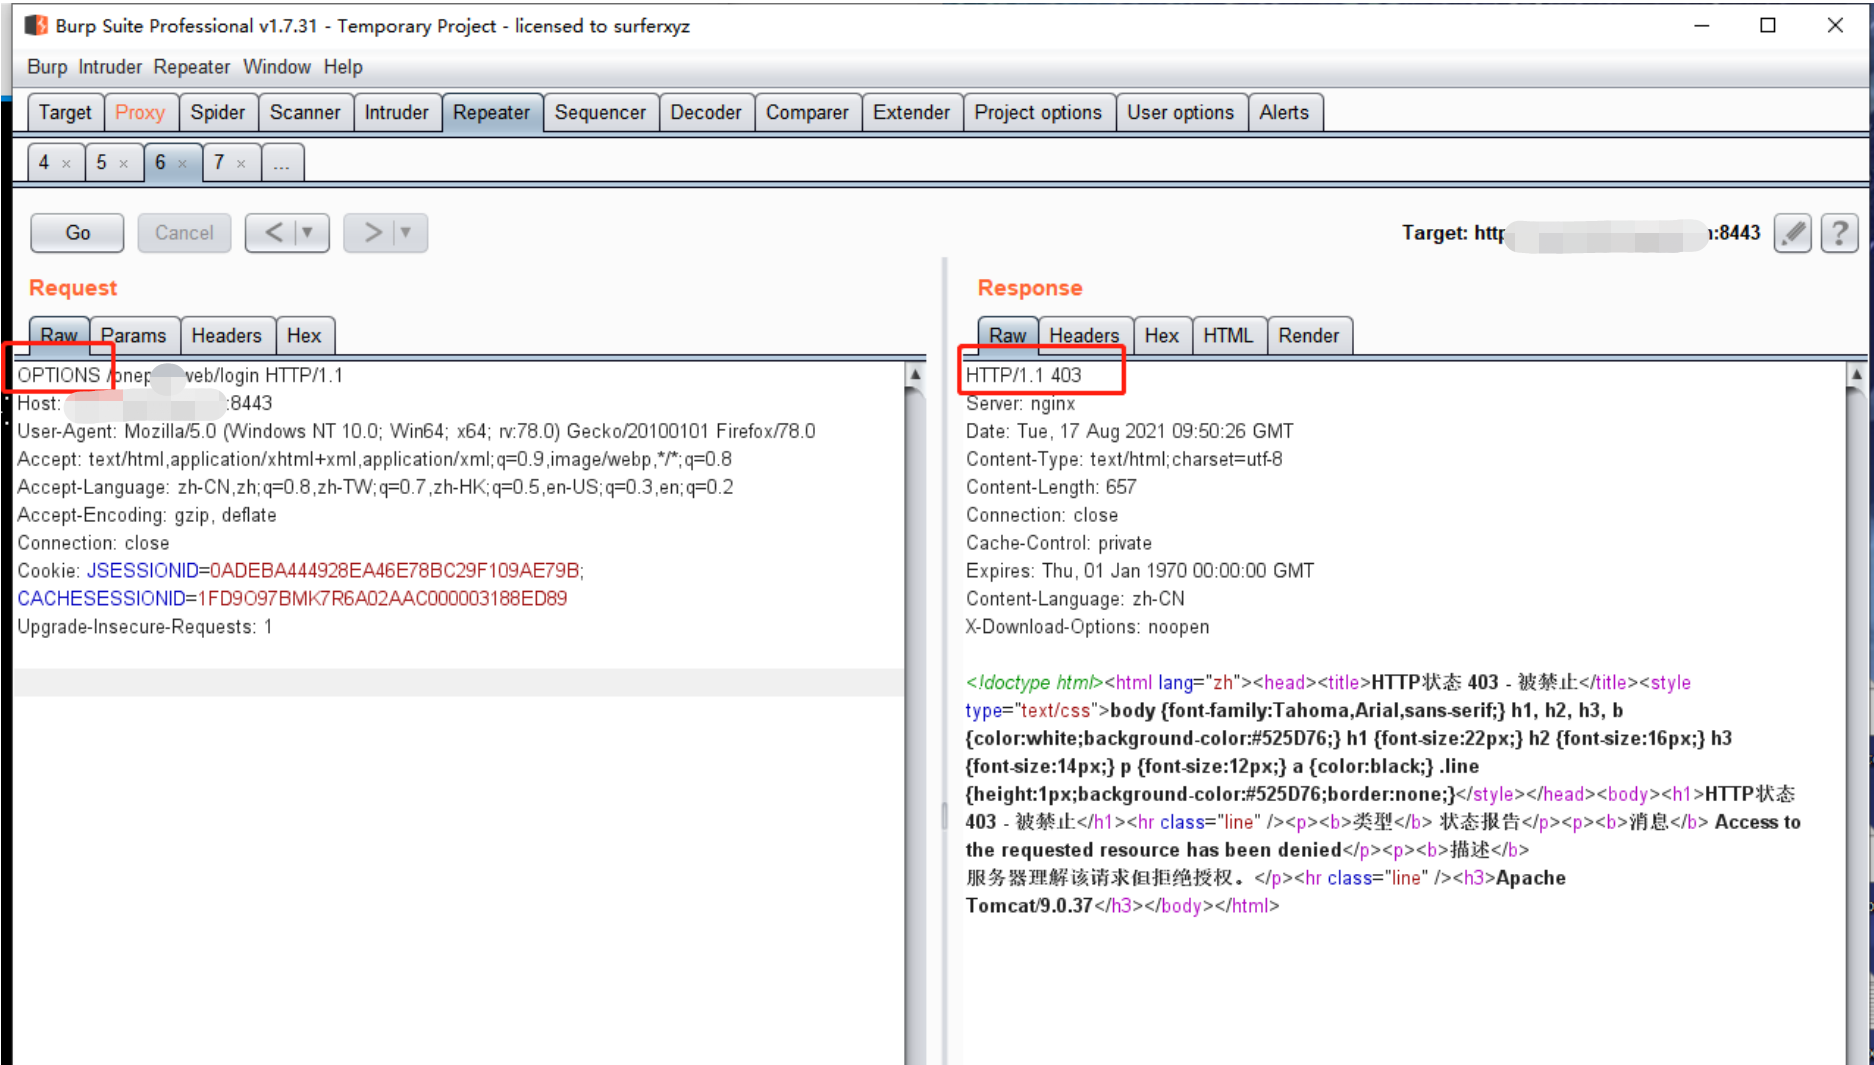Select repeater tab 5

[x=101, y=162]
